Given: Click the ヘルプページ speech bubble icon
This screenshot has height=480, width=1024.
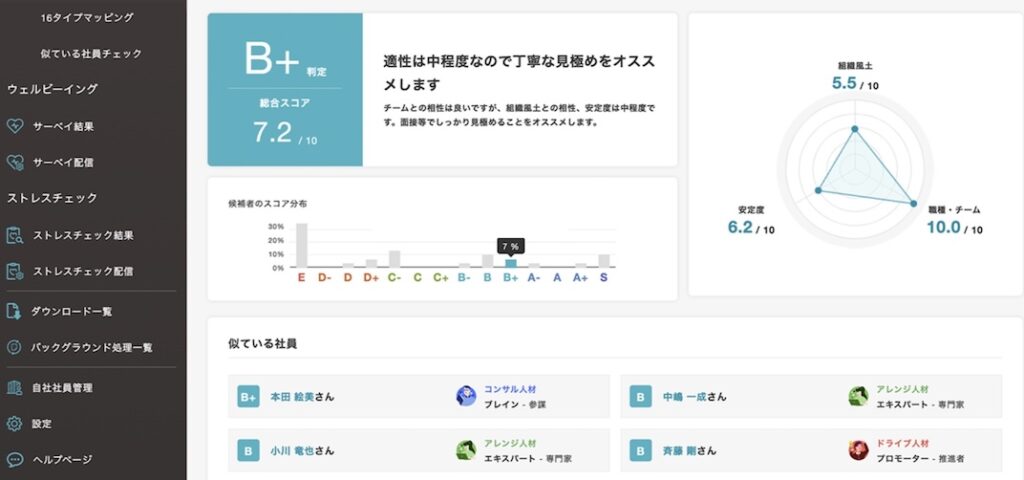Looking at the screenshot, I should [15, 460].
